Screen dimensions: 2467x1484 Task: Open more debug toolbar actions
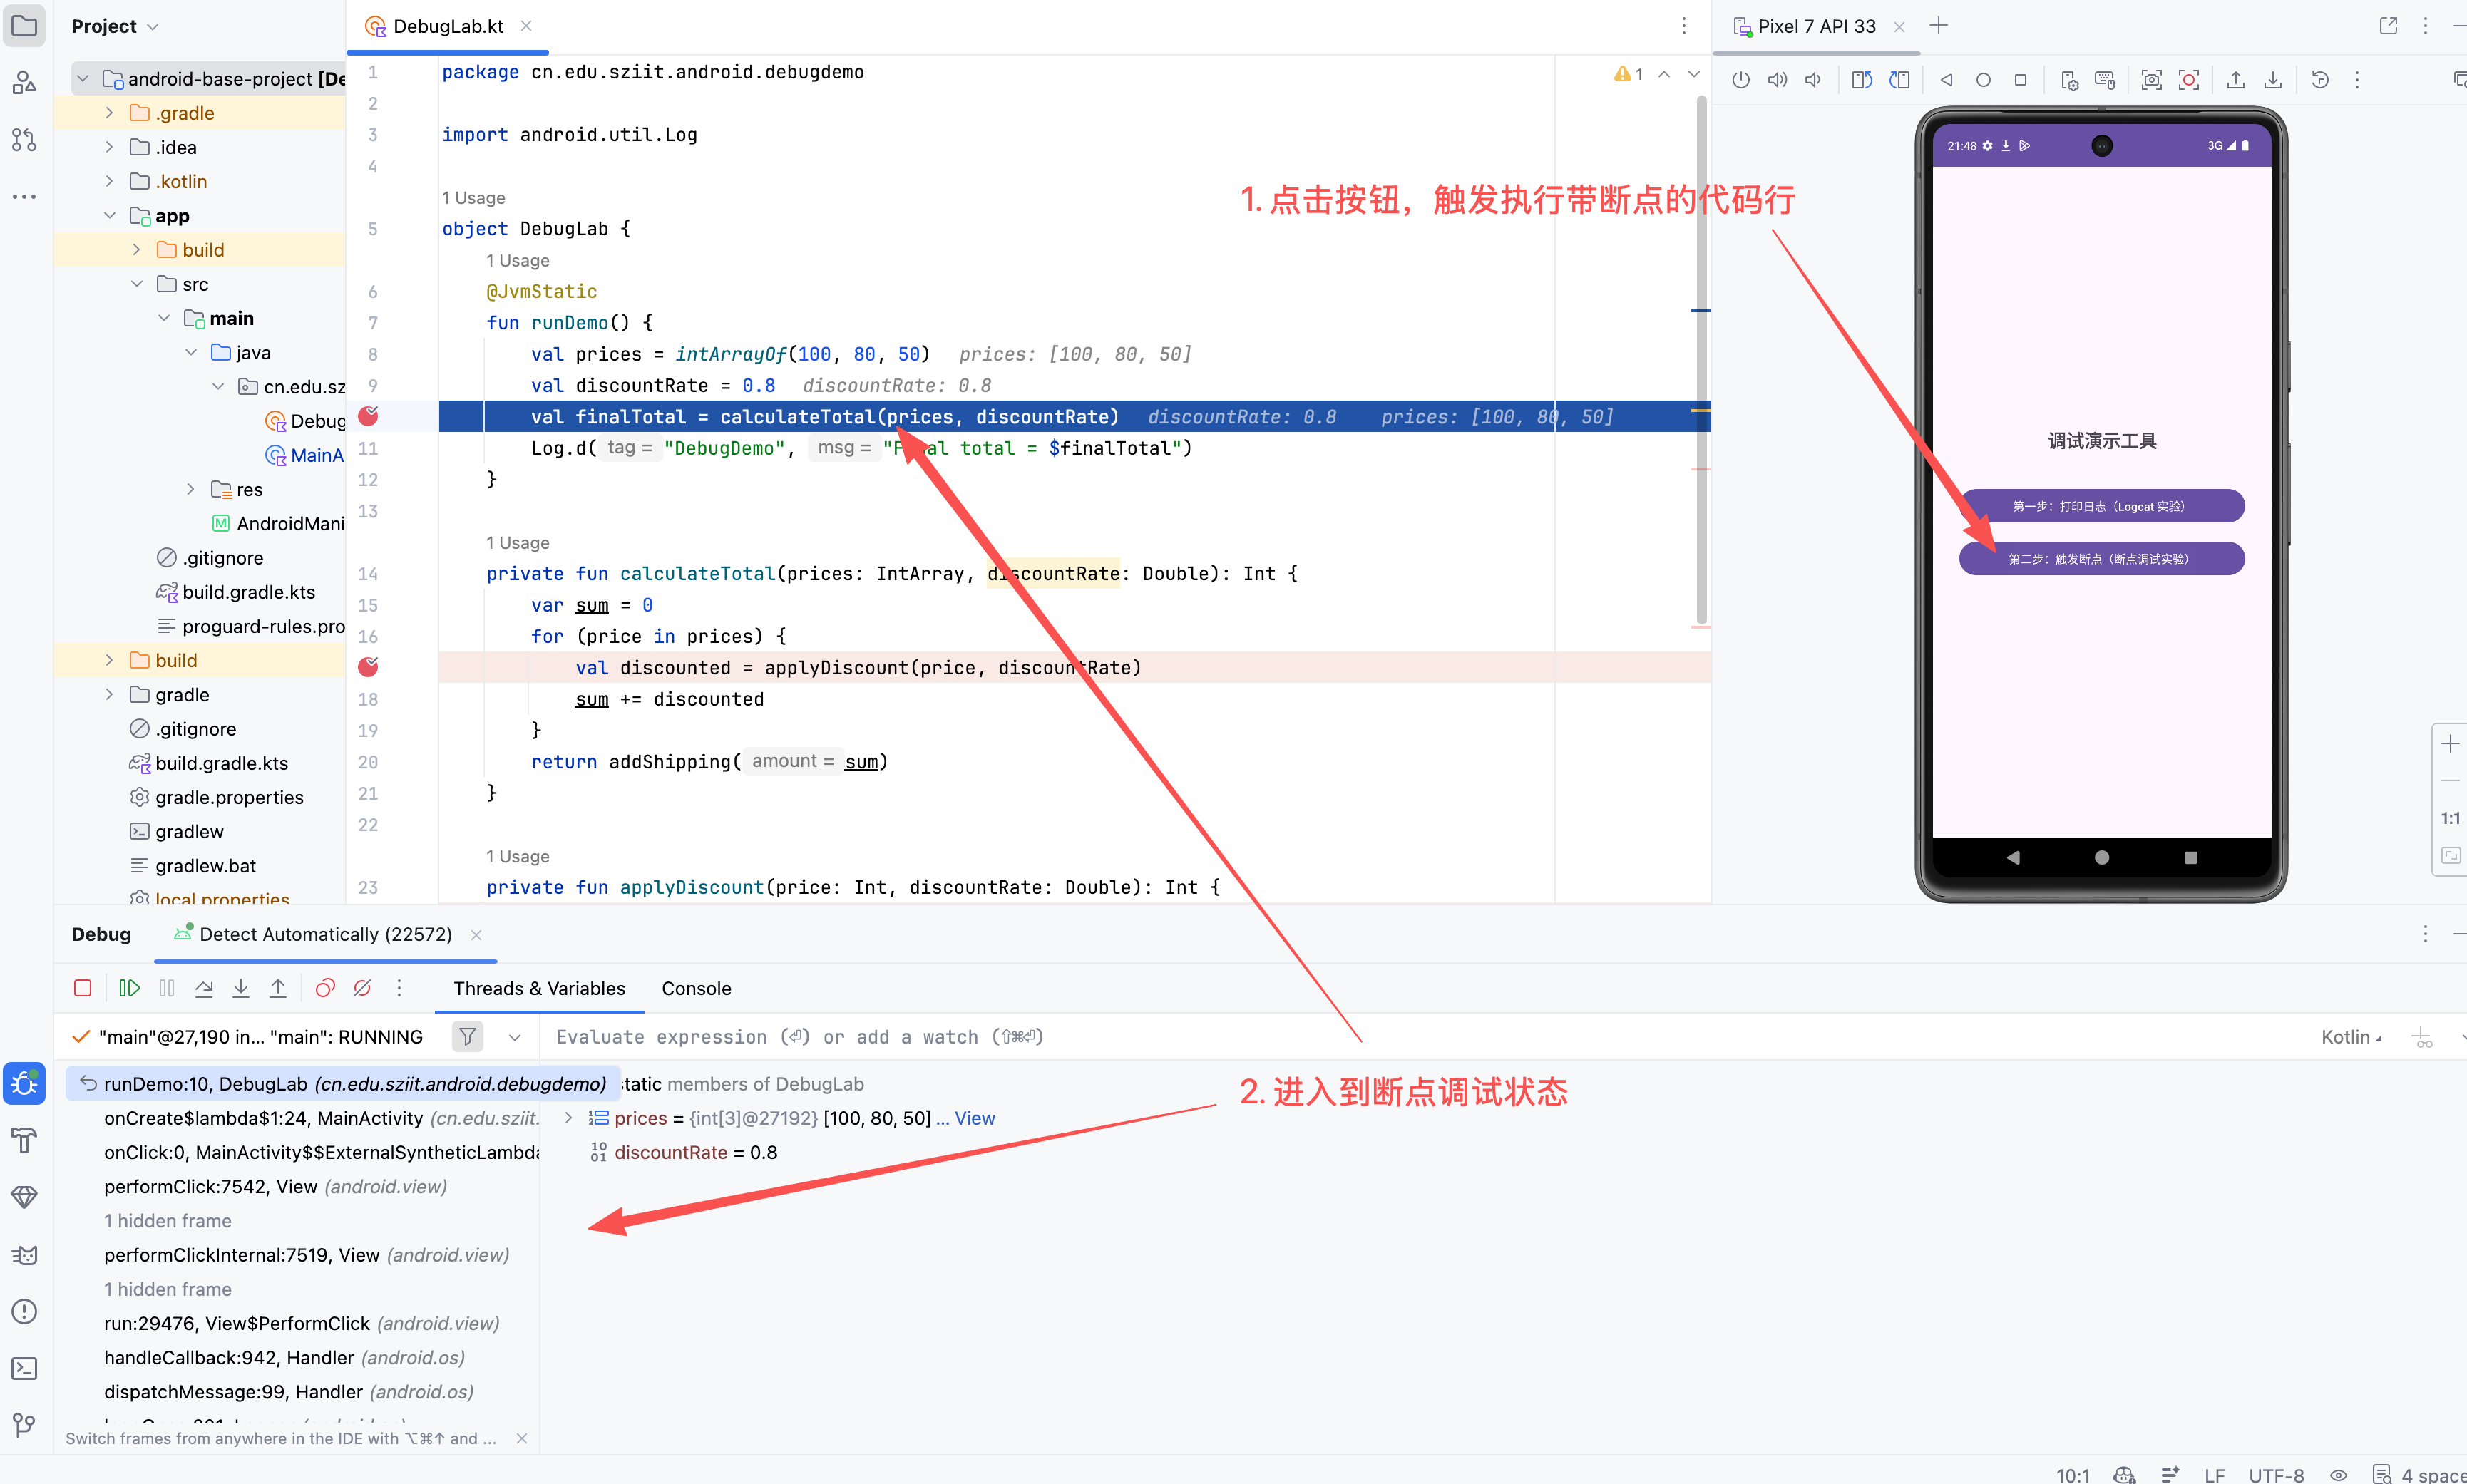[x=399, y=988]
